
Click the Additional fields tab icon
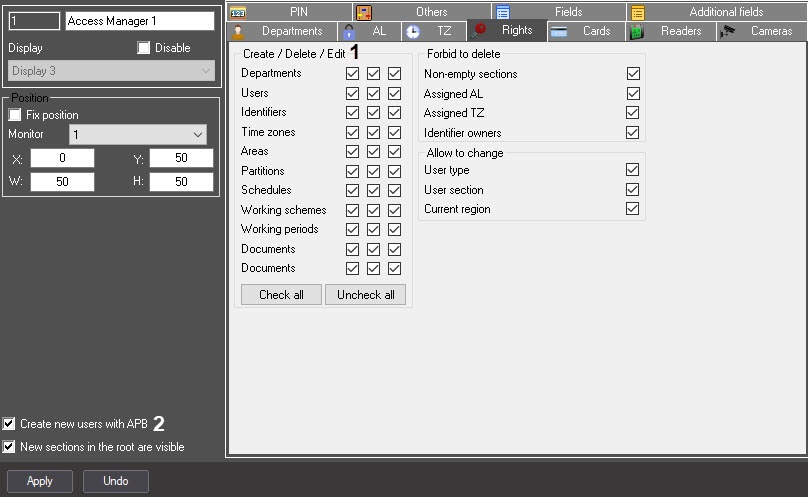click(638, 12)
